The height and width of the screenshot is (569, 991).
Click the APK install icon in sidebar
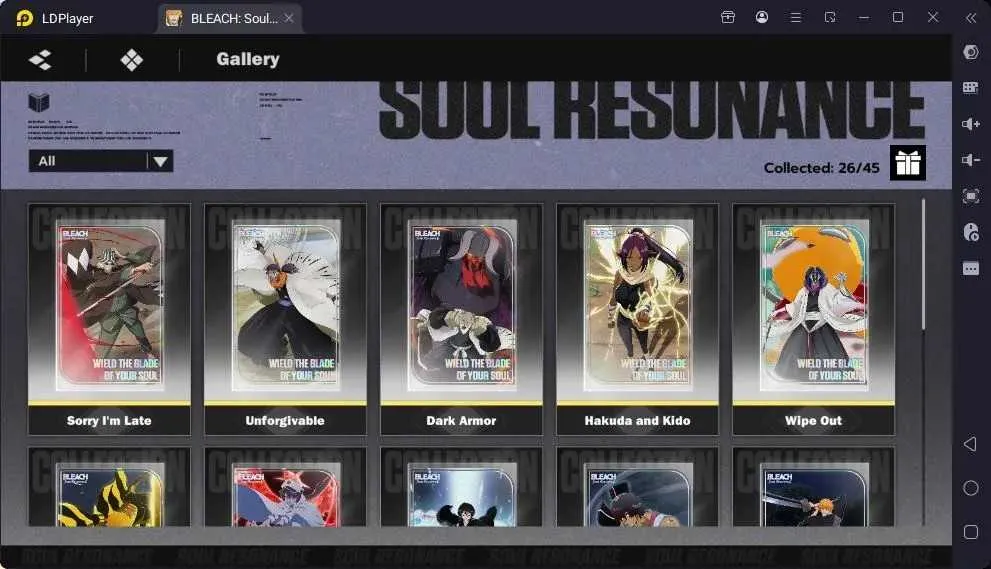971,232
